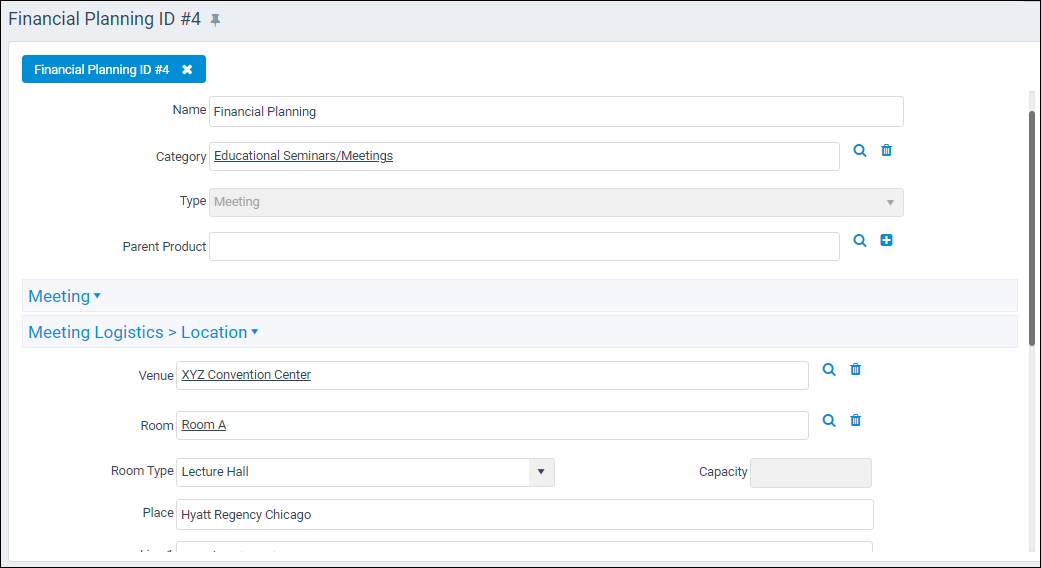
Task: Click the Capacity label
Action: [723, 472]
